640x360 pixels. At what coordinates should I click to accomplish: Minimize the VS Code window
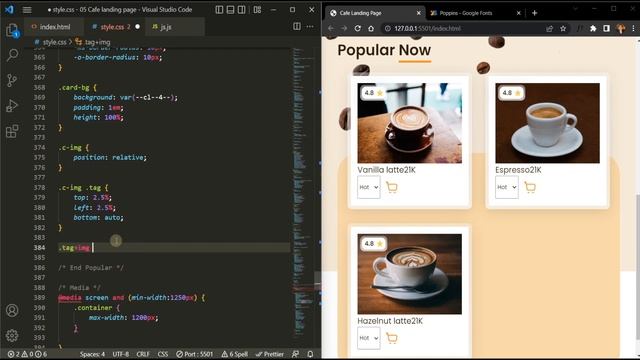point(273,9)
